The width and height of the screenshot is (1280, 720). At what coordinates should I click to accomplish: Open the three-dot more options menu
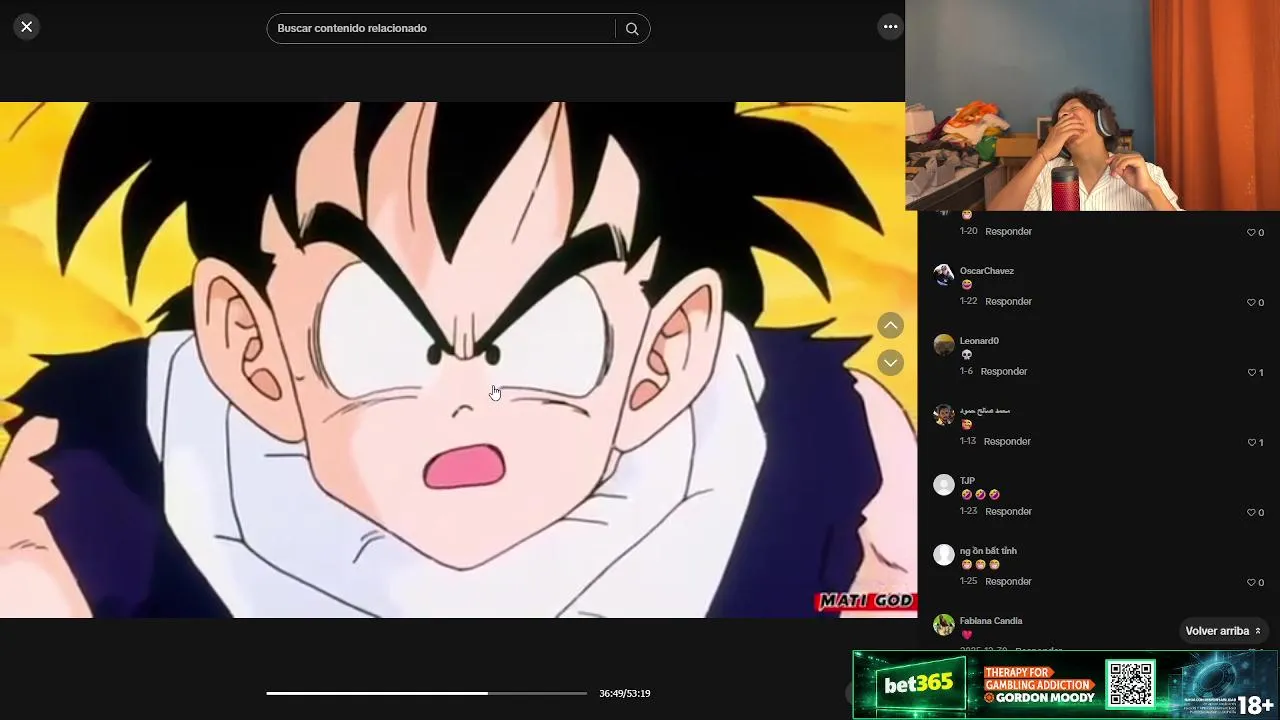point(890,27)
